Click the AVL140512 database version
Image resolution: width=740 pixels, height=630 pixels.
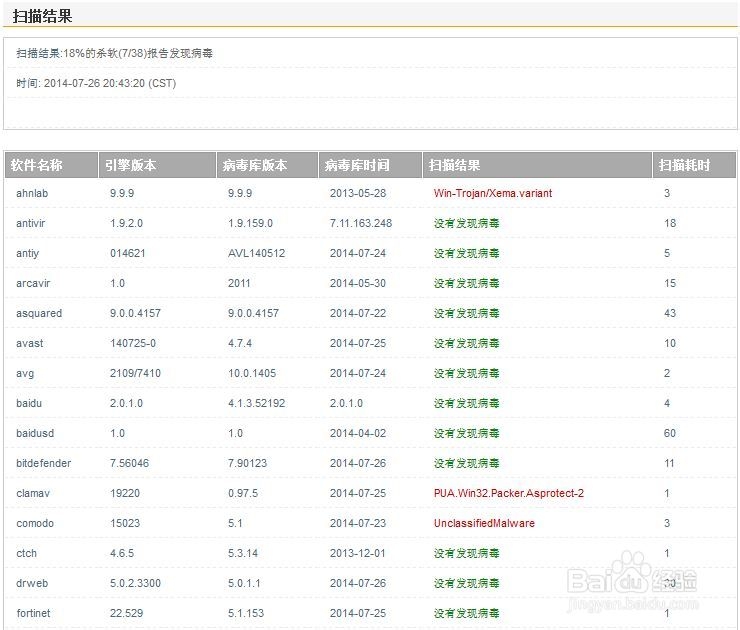click(257, 253)
